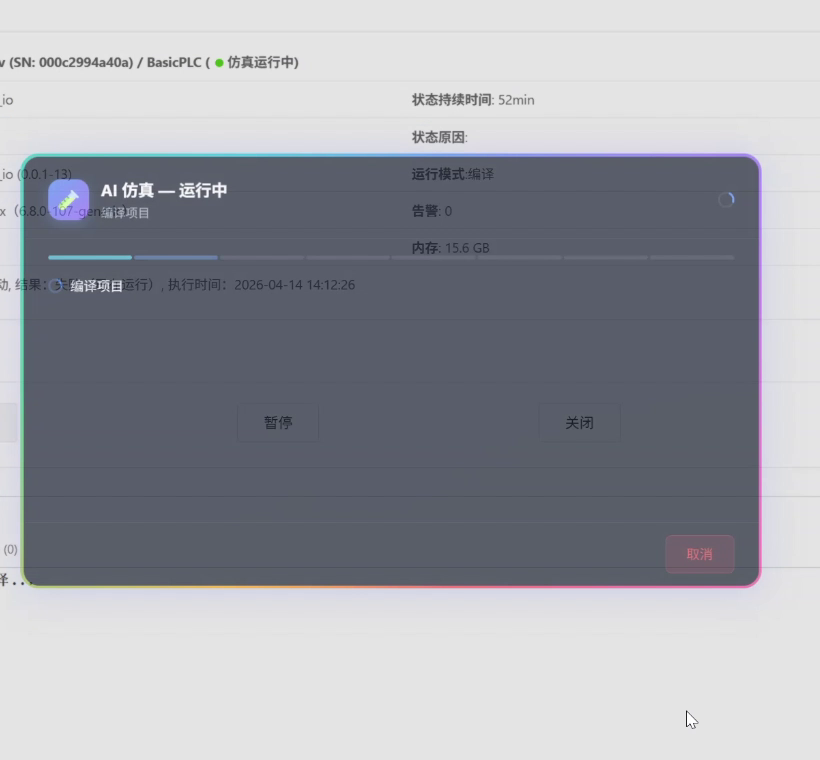
Task: Click execution time 2026-04-14 14:12:26
Action: (294, 285)
